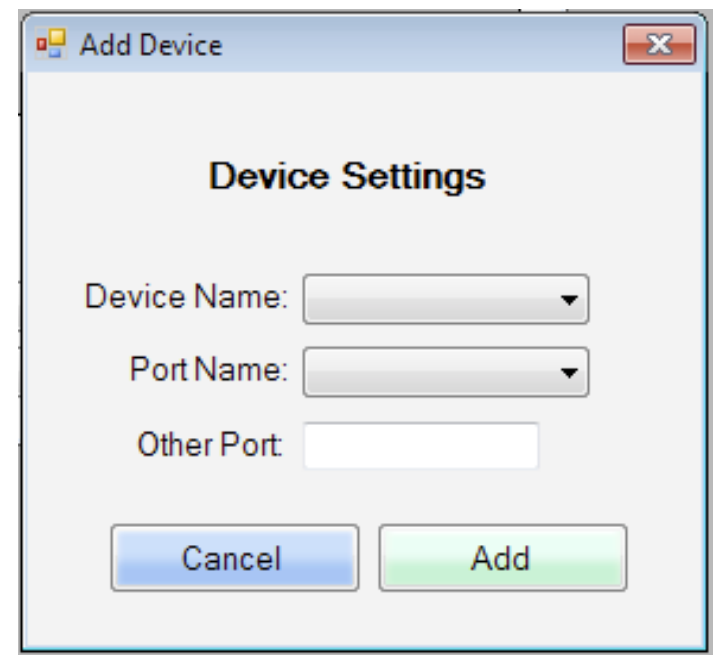Focus the Other Port text field
This screenshot has height=668, width=724.
pos(421,446)
